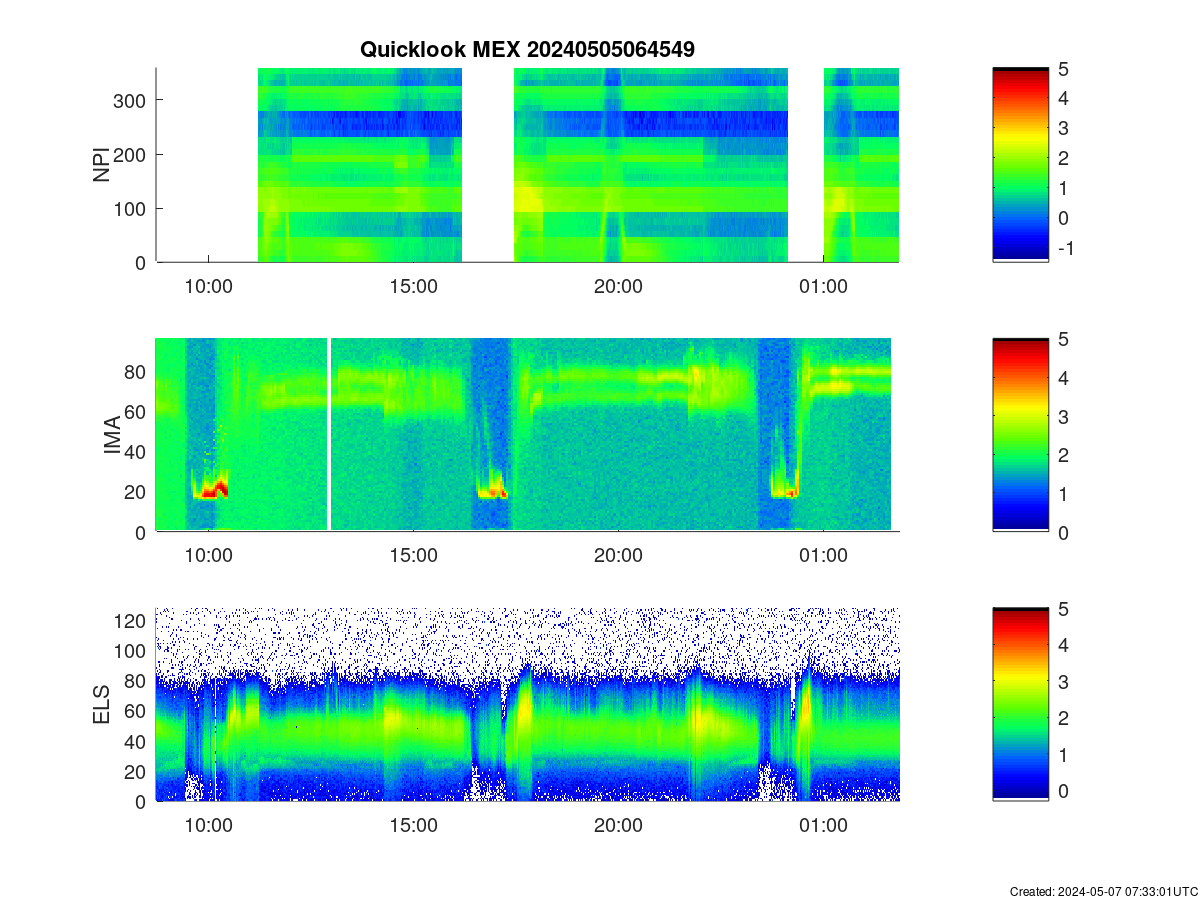The height and width of the screenshot is (900, 1200).
Task: Click the 100 tick on the NPI y-axis
Action: [x=131, y=208]
